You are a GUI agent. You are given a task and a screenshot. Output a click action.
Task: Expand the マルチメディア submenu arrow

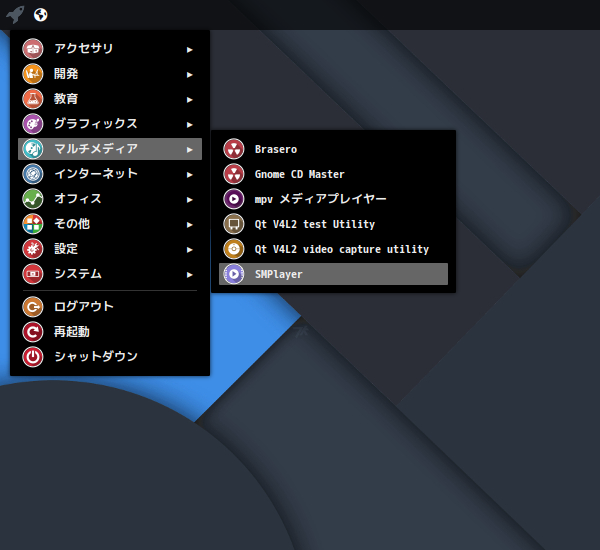pos(189,150)
